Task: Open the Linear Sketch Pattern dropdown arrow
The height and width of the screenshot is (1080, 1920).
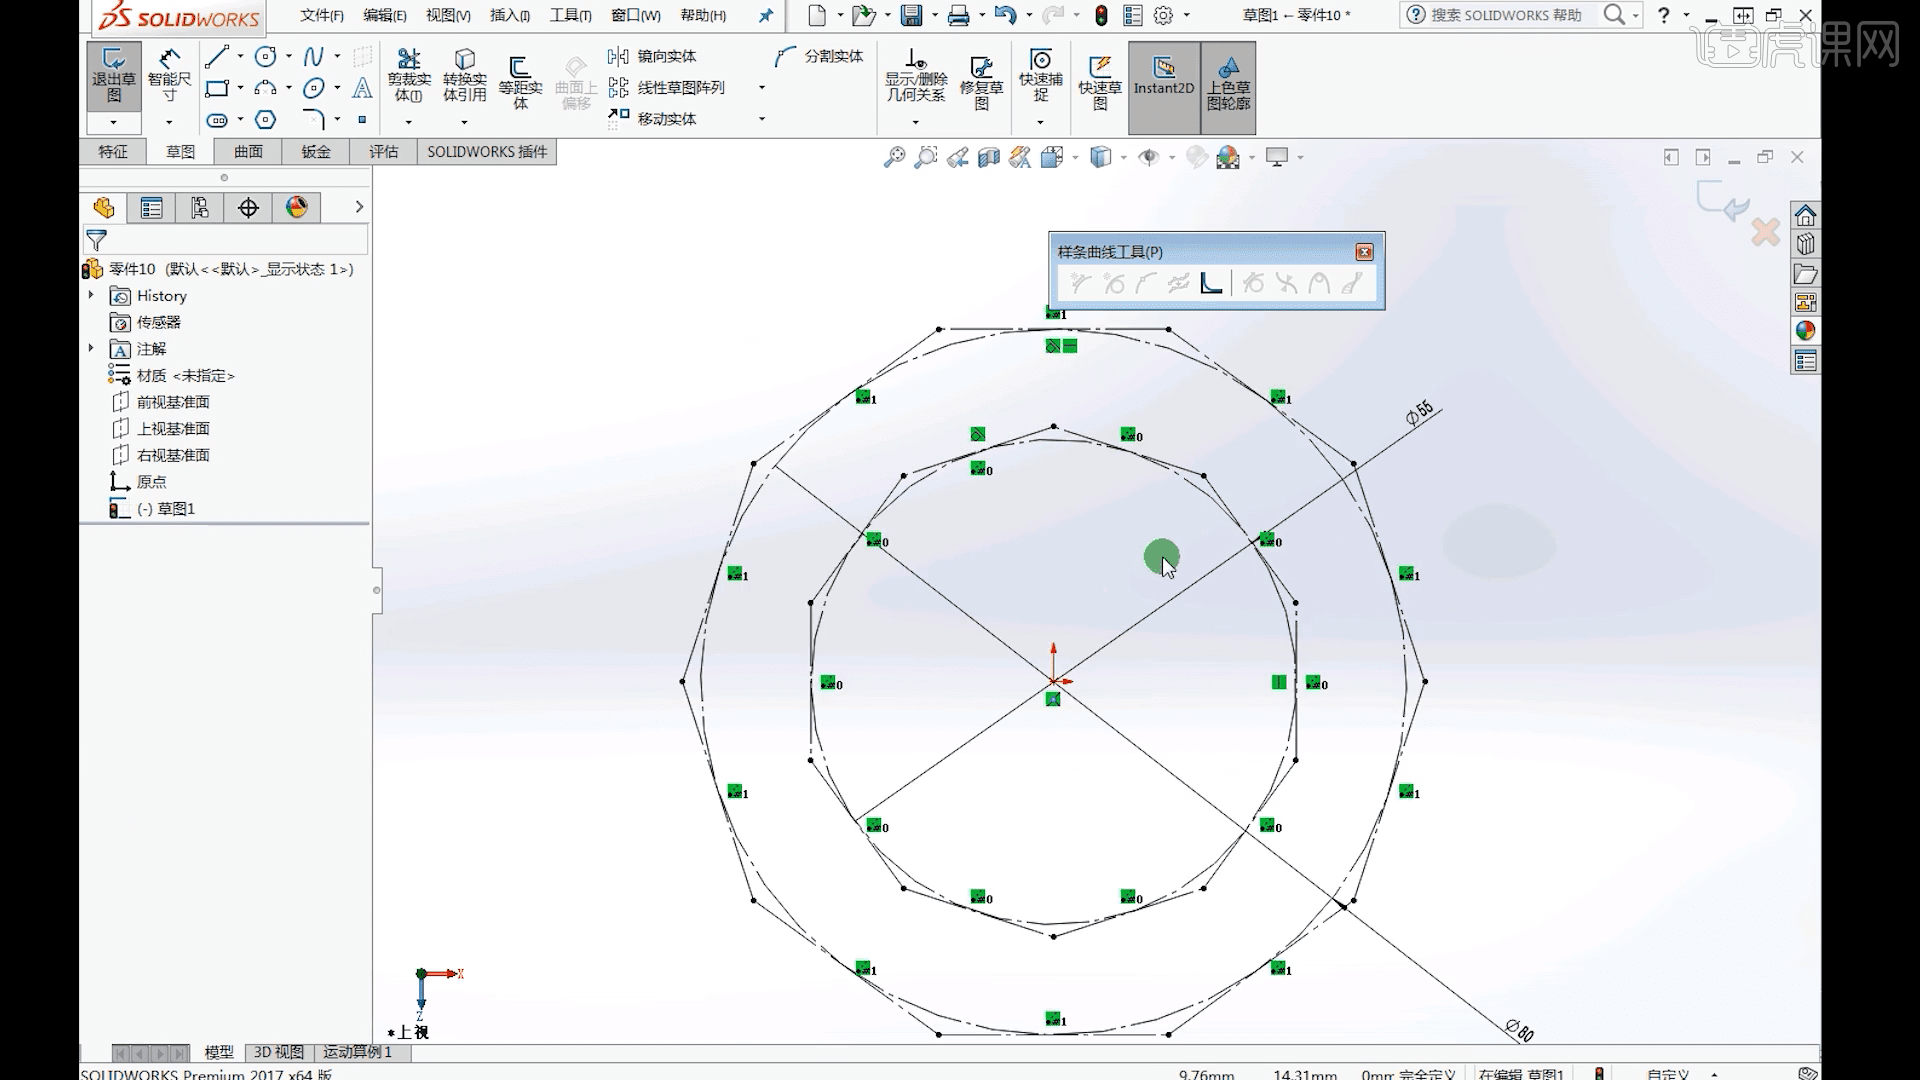Action: point(762,88)
